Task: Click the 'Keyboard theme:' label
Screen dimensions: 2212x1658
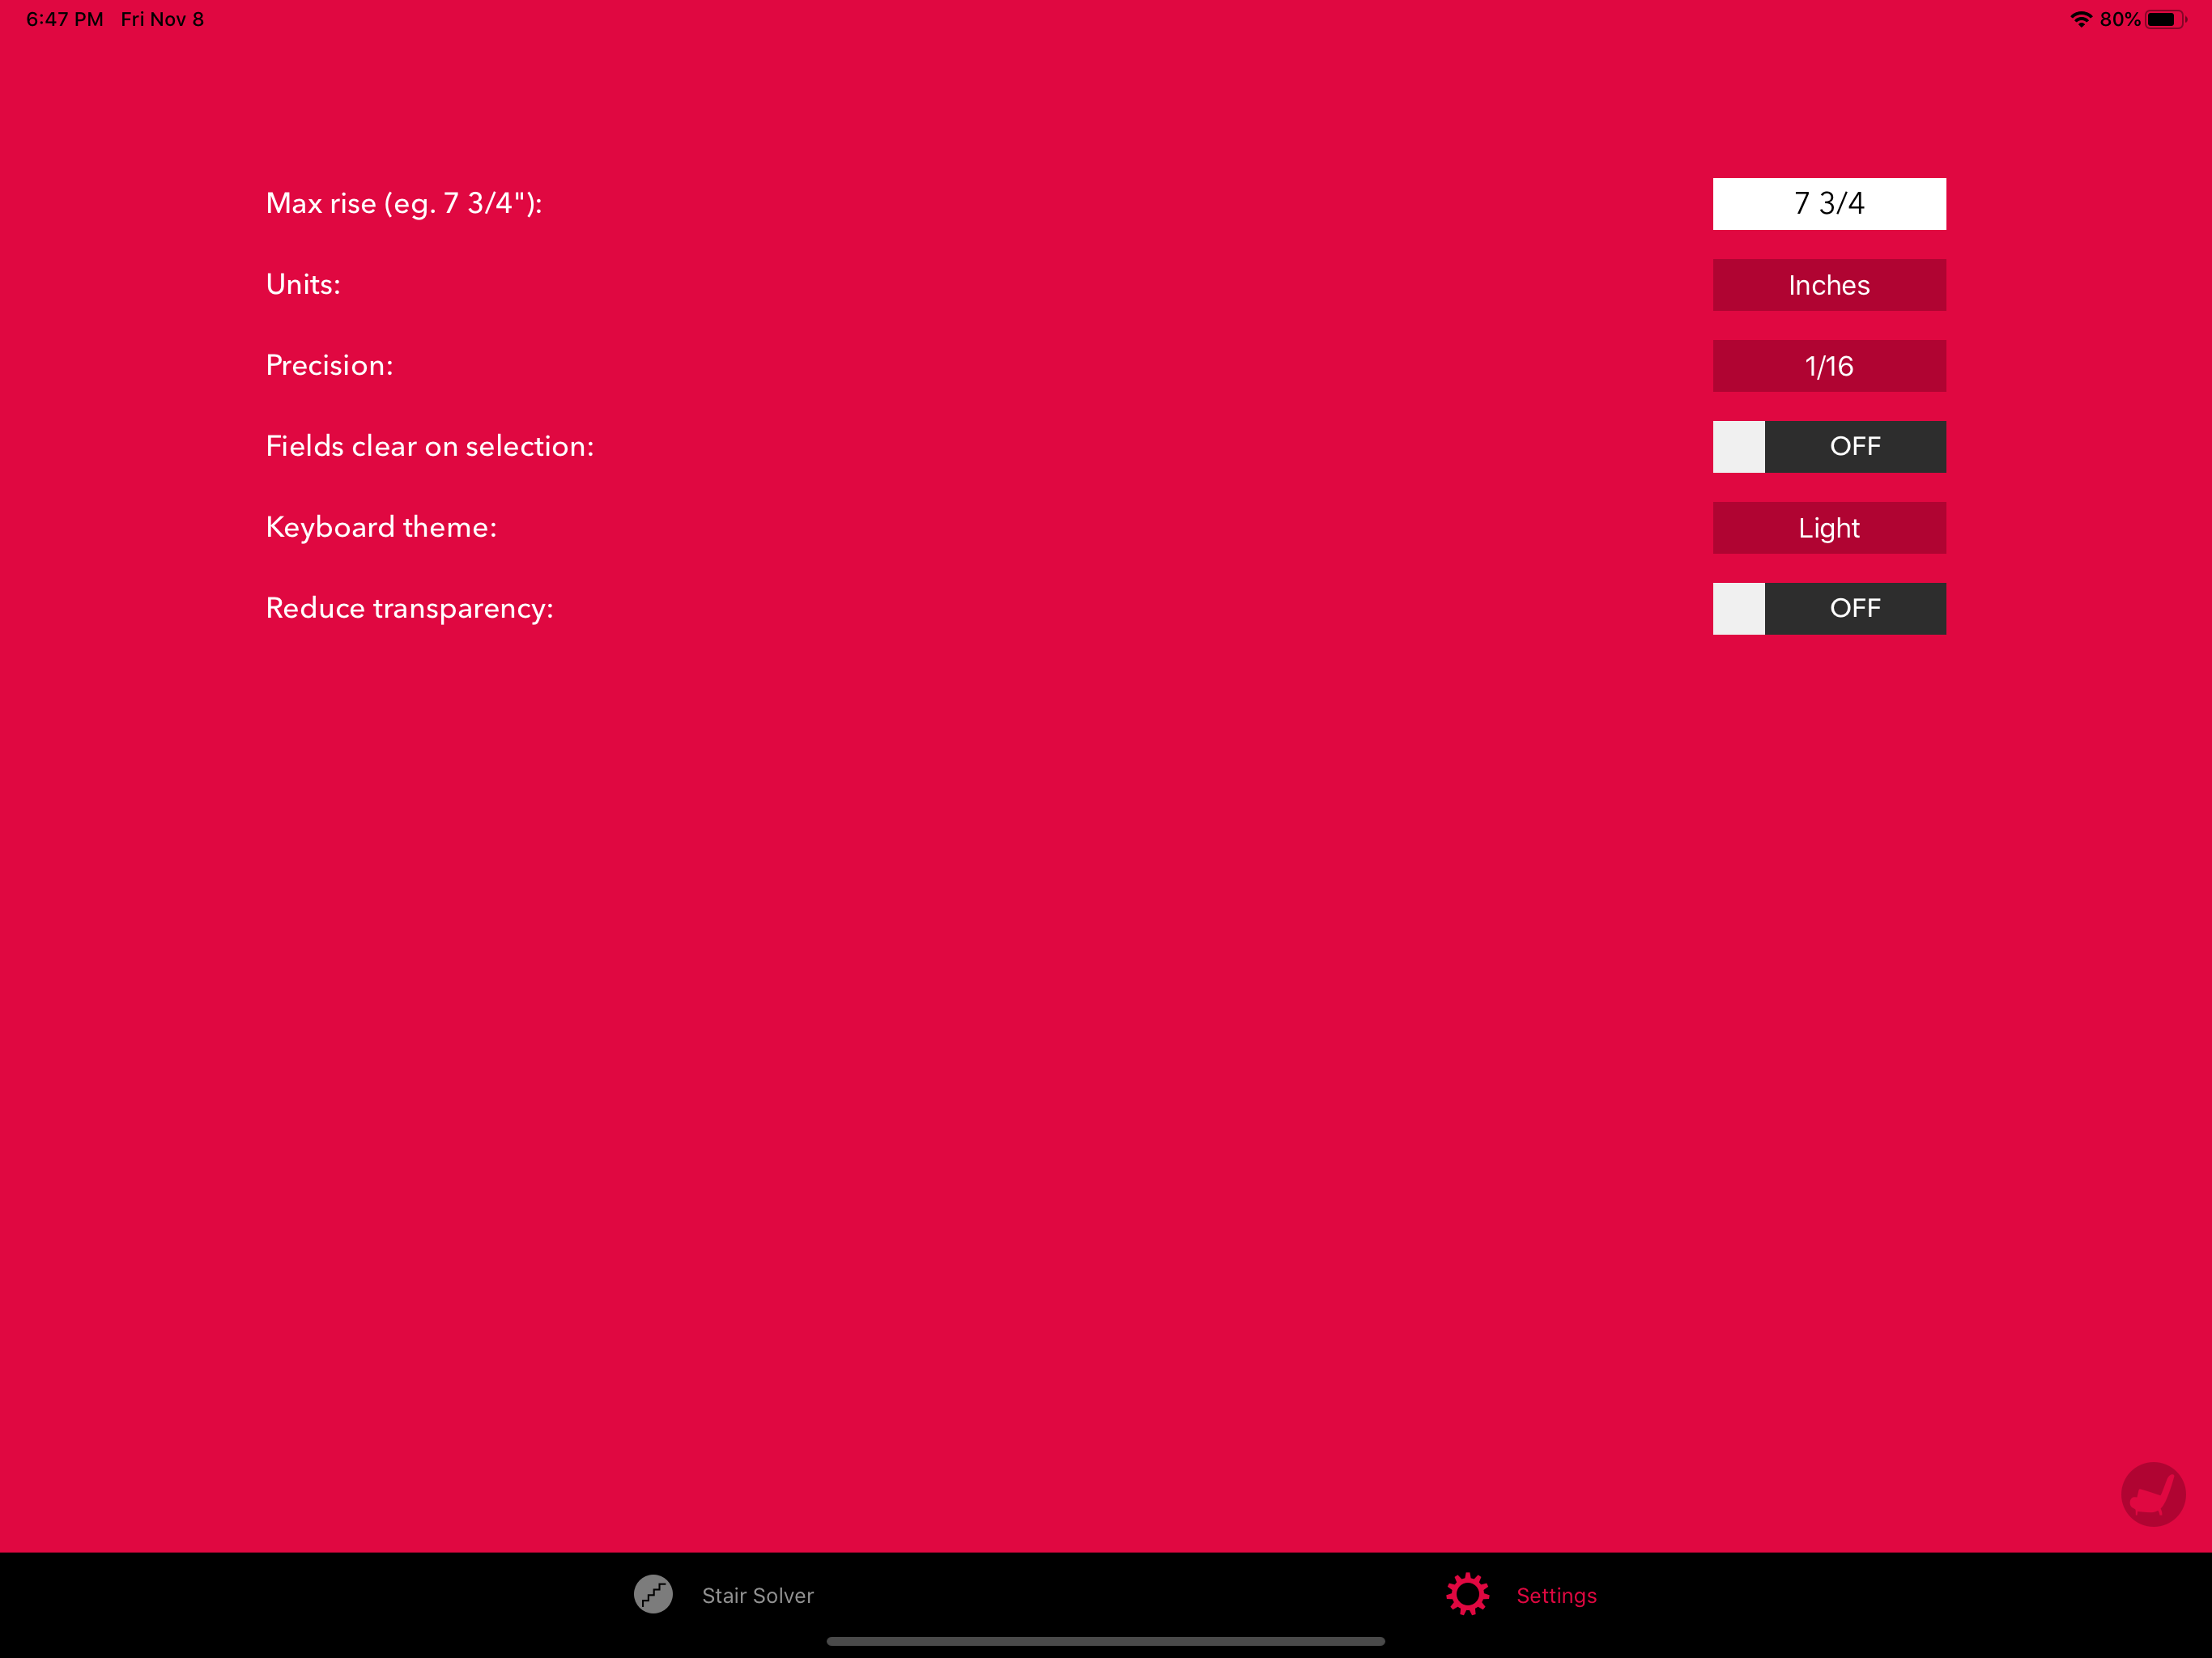Action: [381, 528]
